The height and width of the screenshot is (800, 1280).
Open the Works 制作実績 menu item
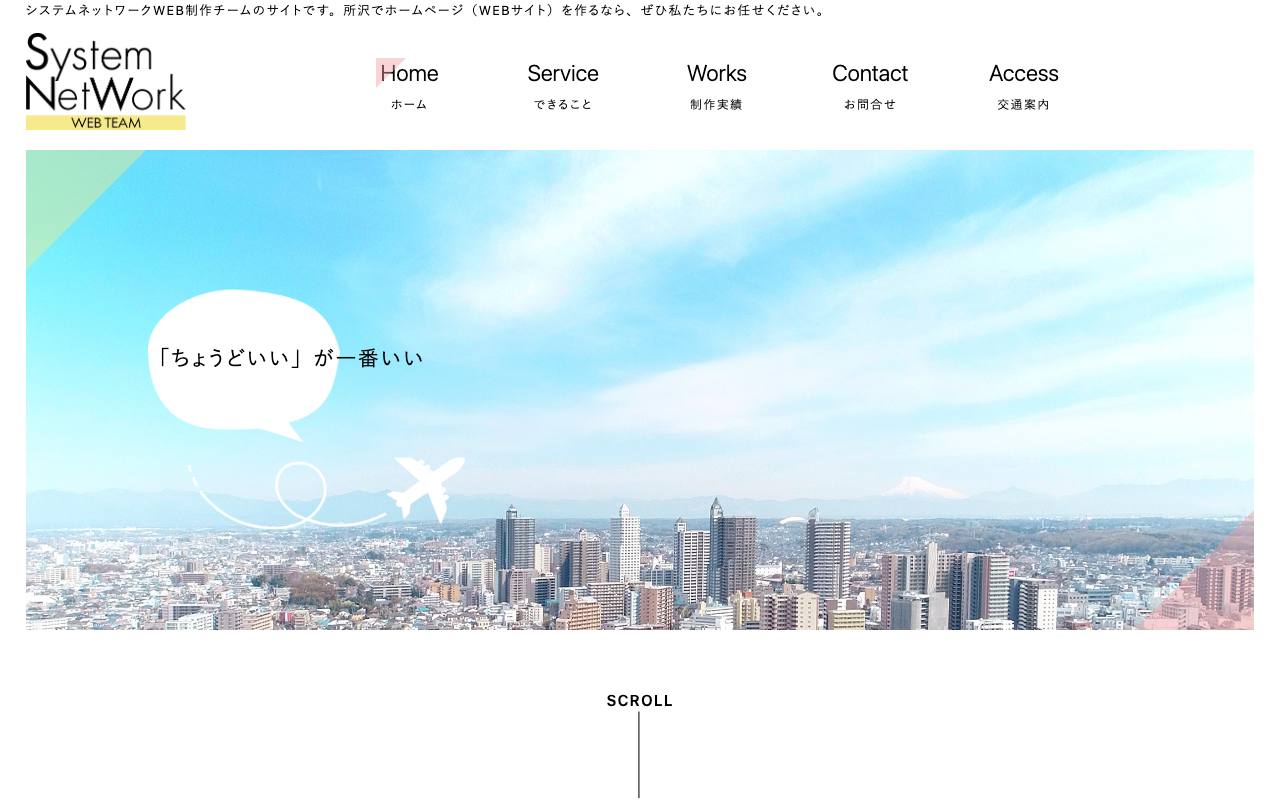[x=717, y=86]
